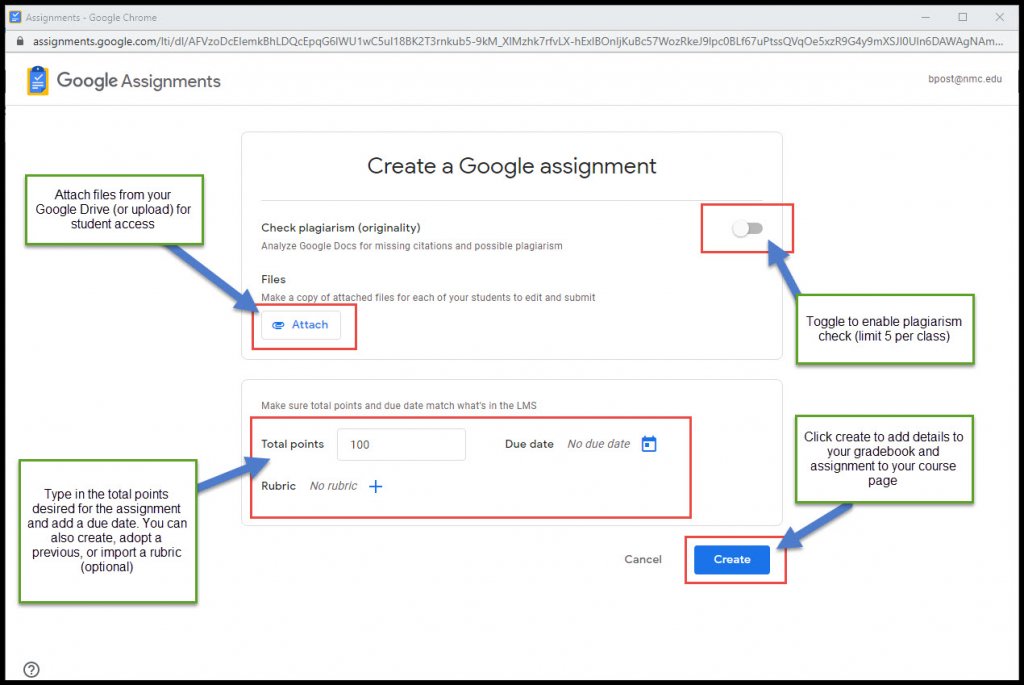This screenshot has width=1024, height=685.
Task: Click the Assignments favicon in title bar
Action: (x=15, y=17)
